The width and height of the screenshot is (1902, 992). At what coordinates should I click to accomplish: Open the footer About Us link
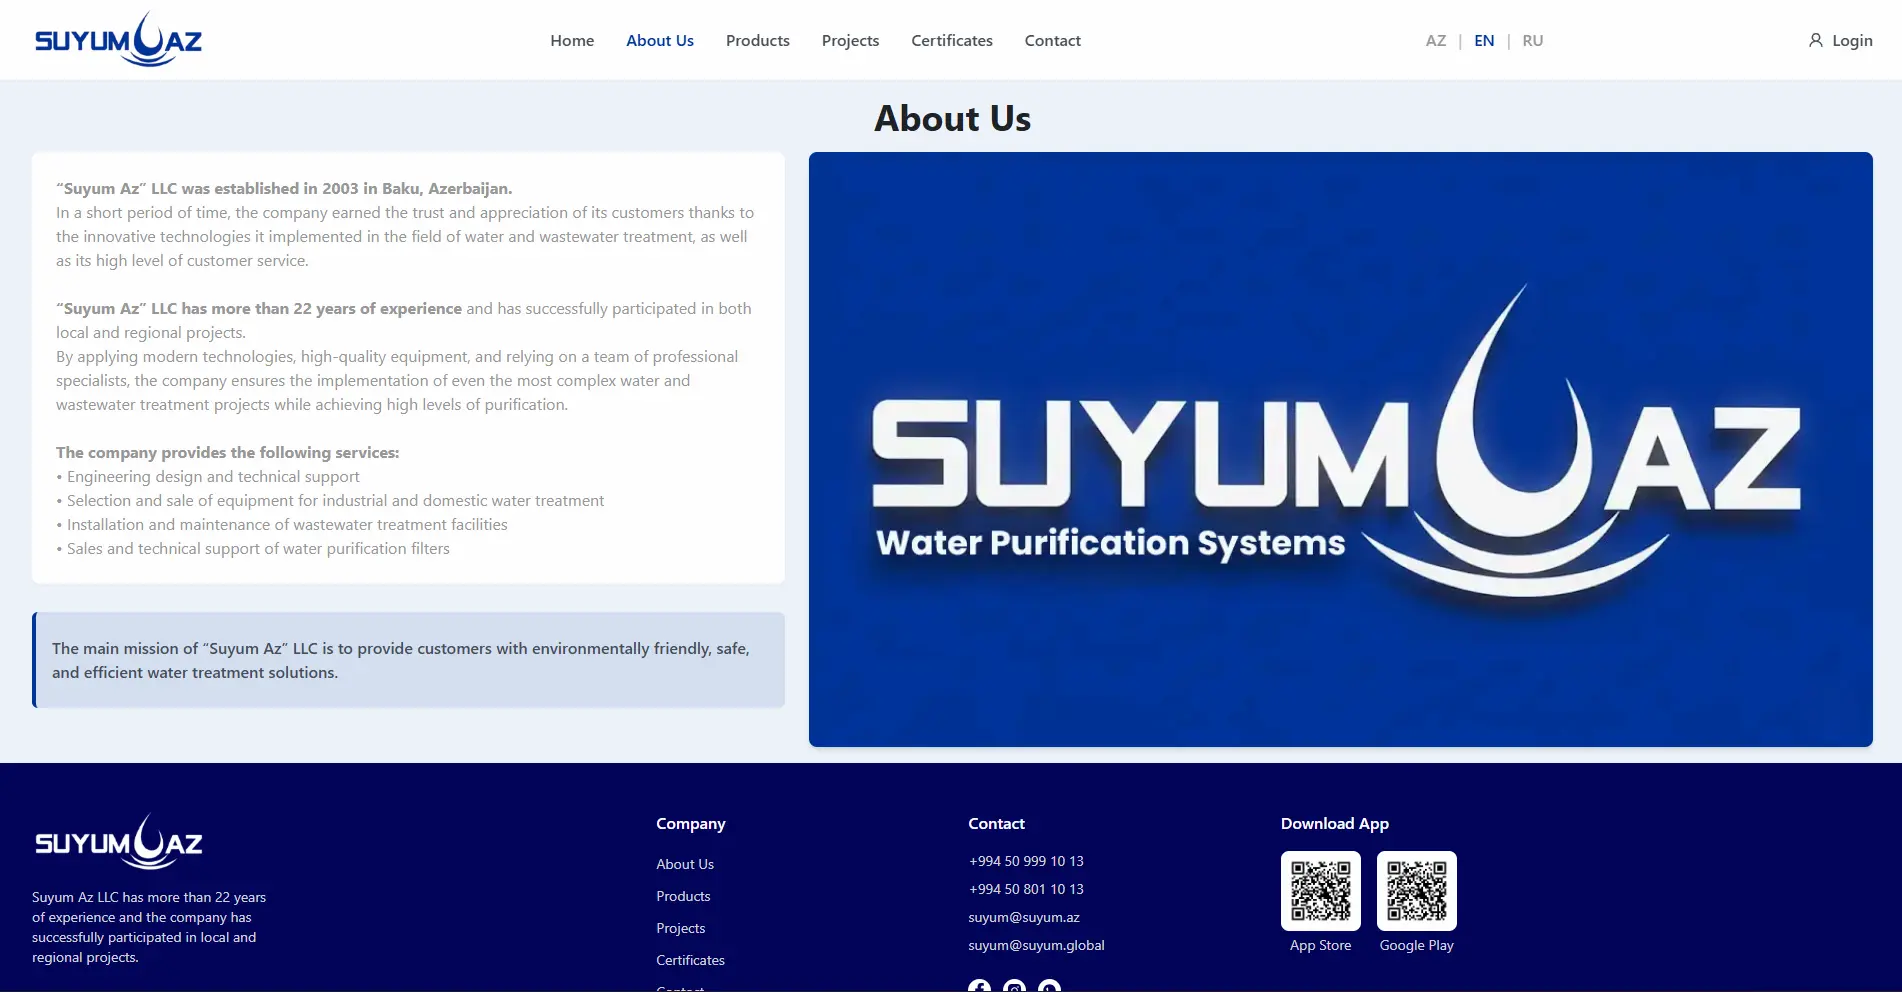point(684,864)
